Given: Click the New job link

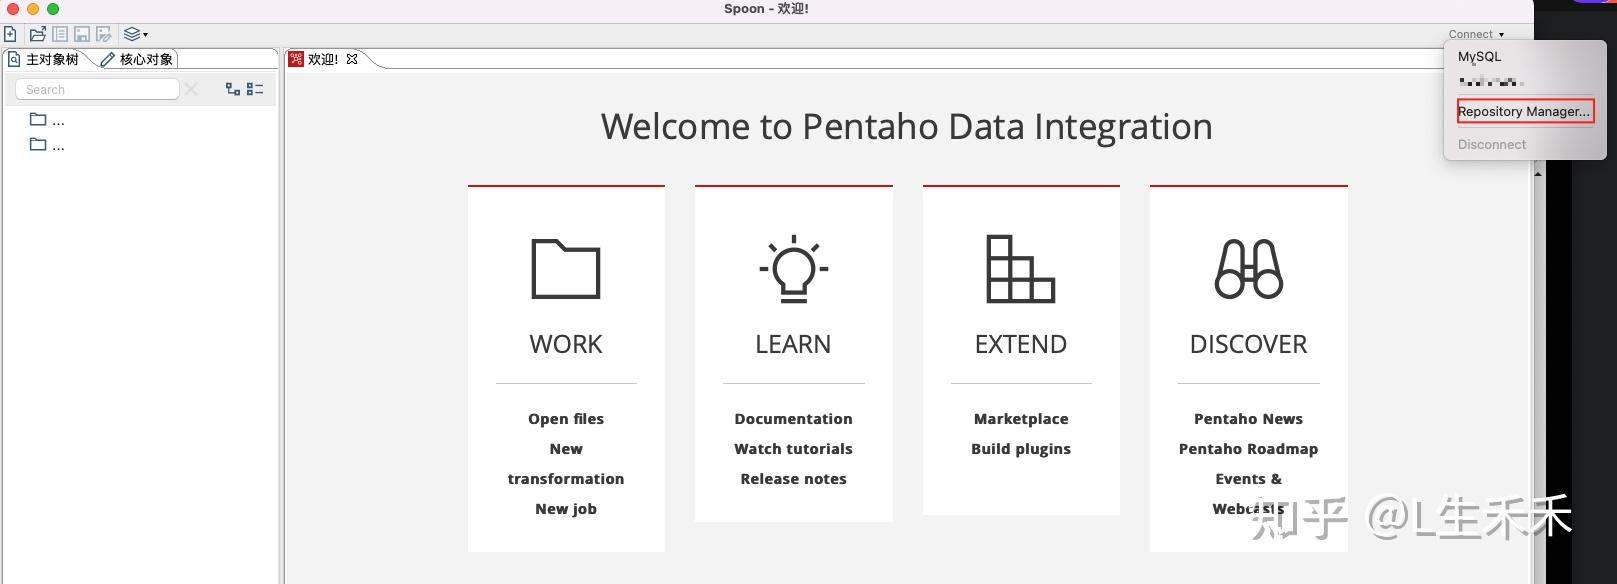Looking at the screenshot, I should click(x=566, y=509).
